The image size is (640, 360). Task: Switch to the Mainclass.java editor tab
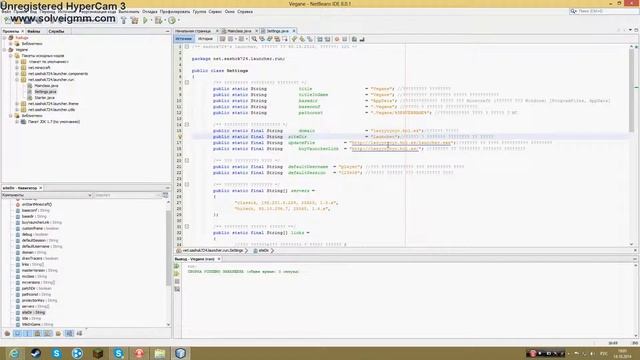tap(239, 31)
